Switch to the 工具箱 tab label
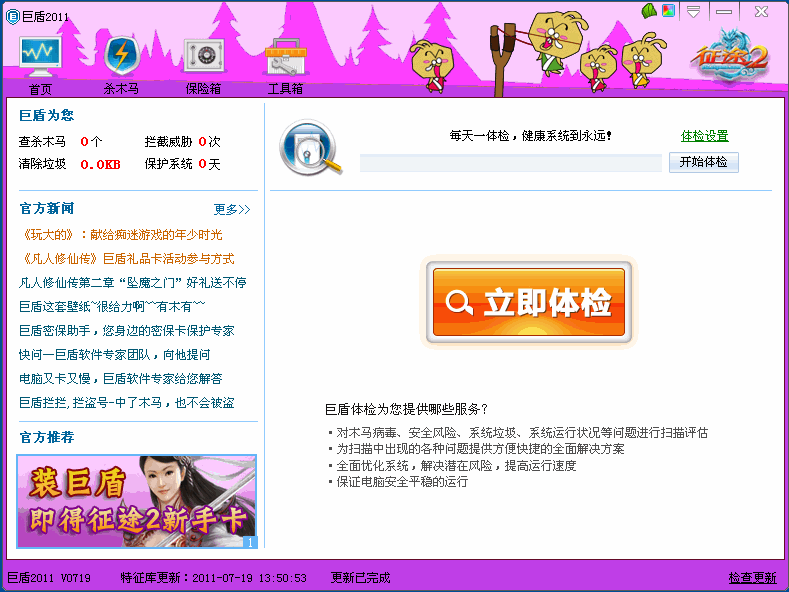 pos(285,89)
